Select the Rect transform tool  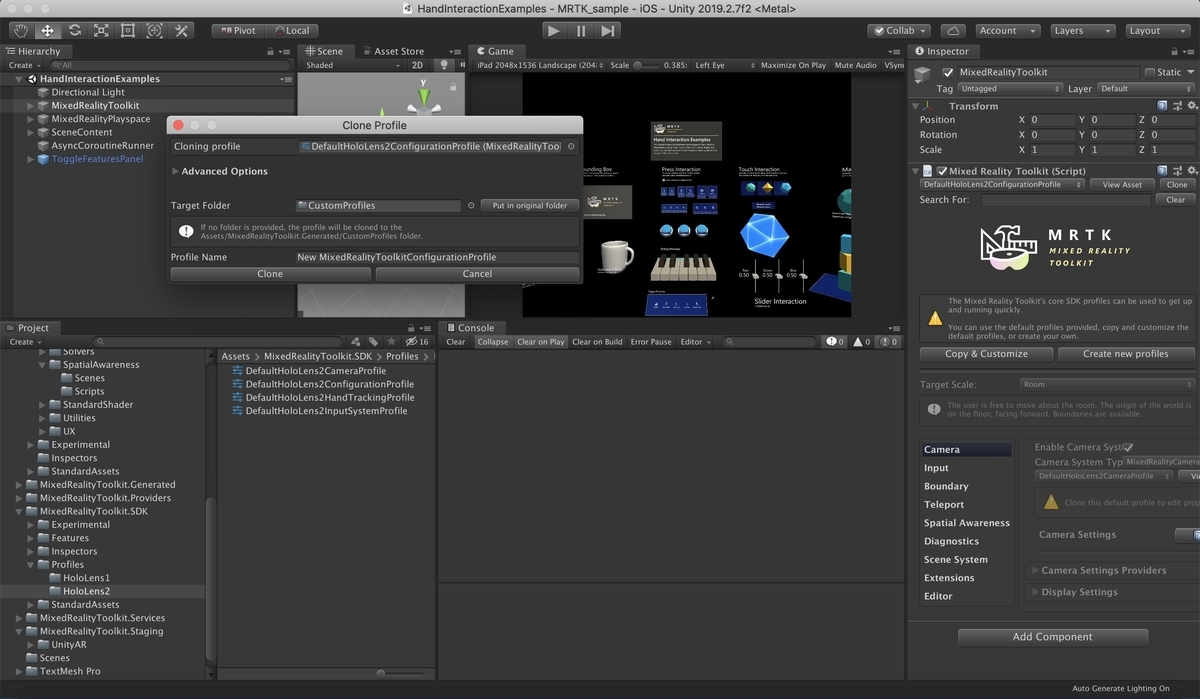(x=127, y=31)
